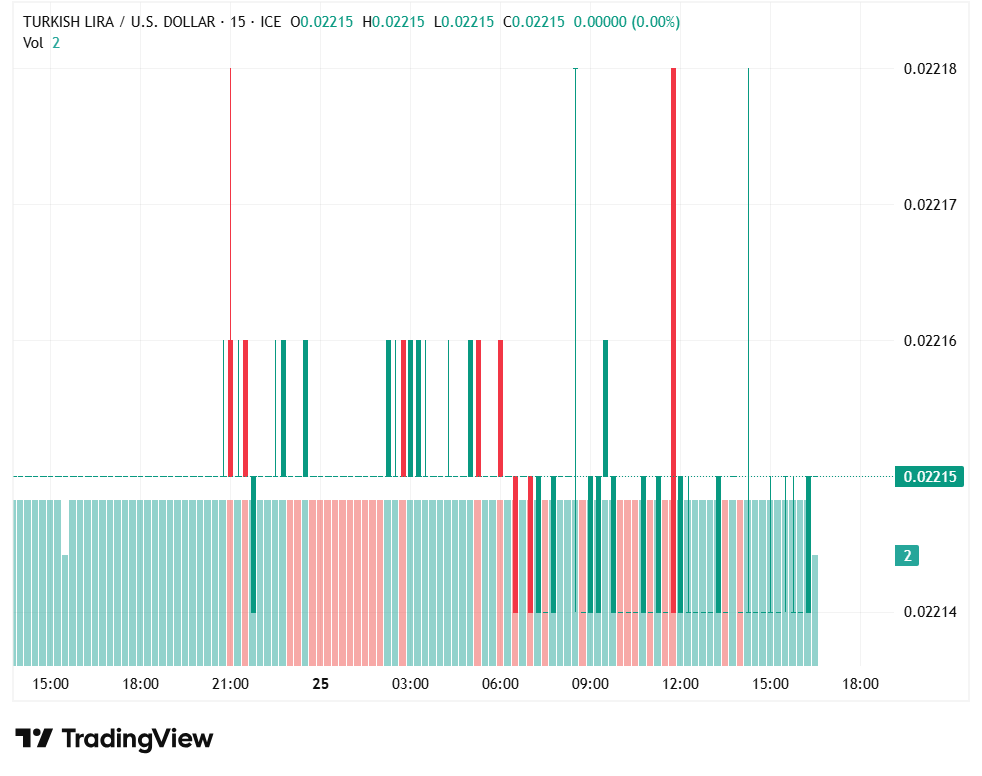Click the low value L0.02215
Viewport: 982px width, 776px height.
point(463,22)
